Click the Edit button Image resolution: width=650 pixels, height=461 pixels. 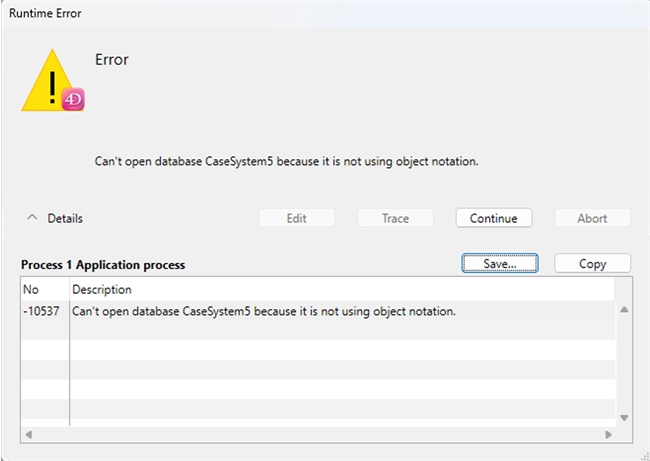pos(296,218)
